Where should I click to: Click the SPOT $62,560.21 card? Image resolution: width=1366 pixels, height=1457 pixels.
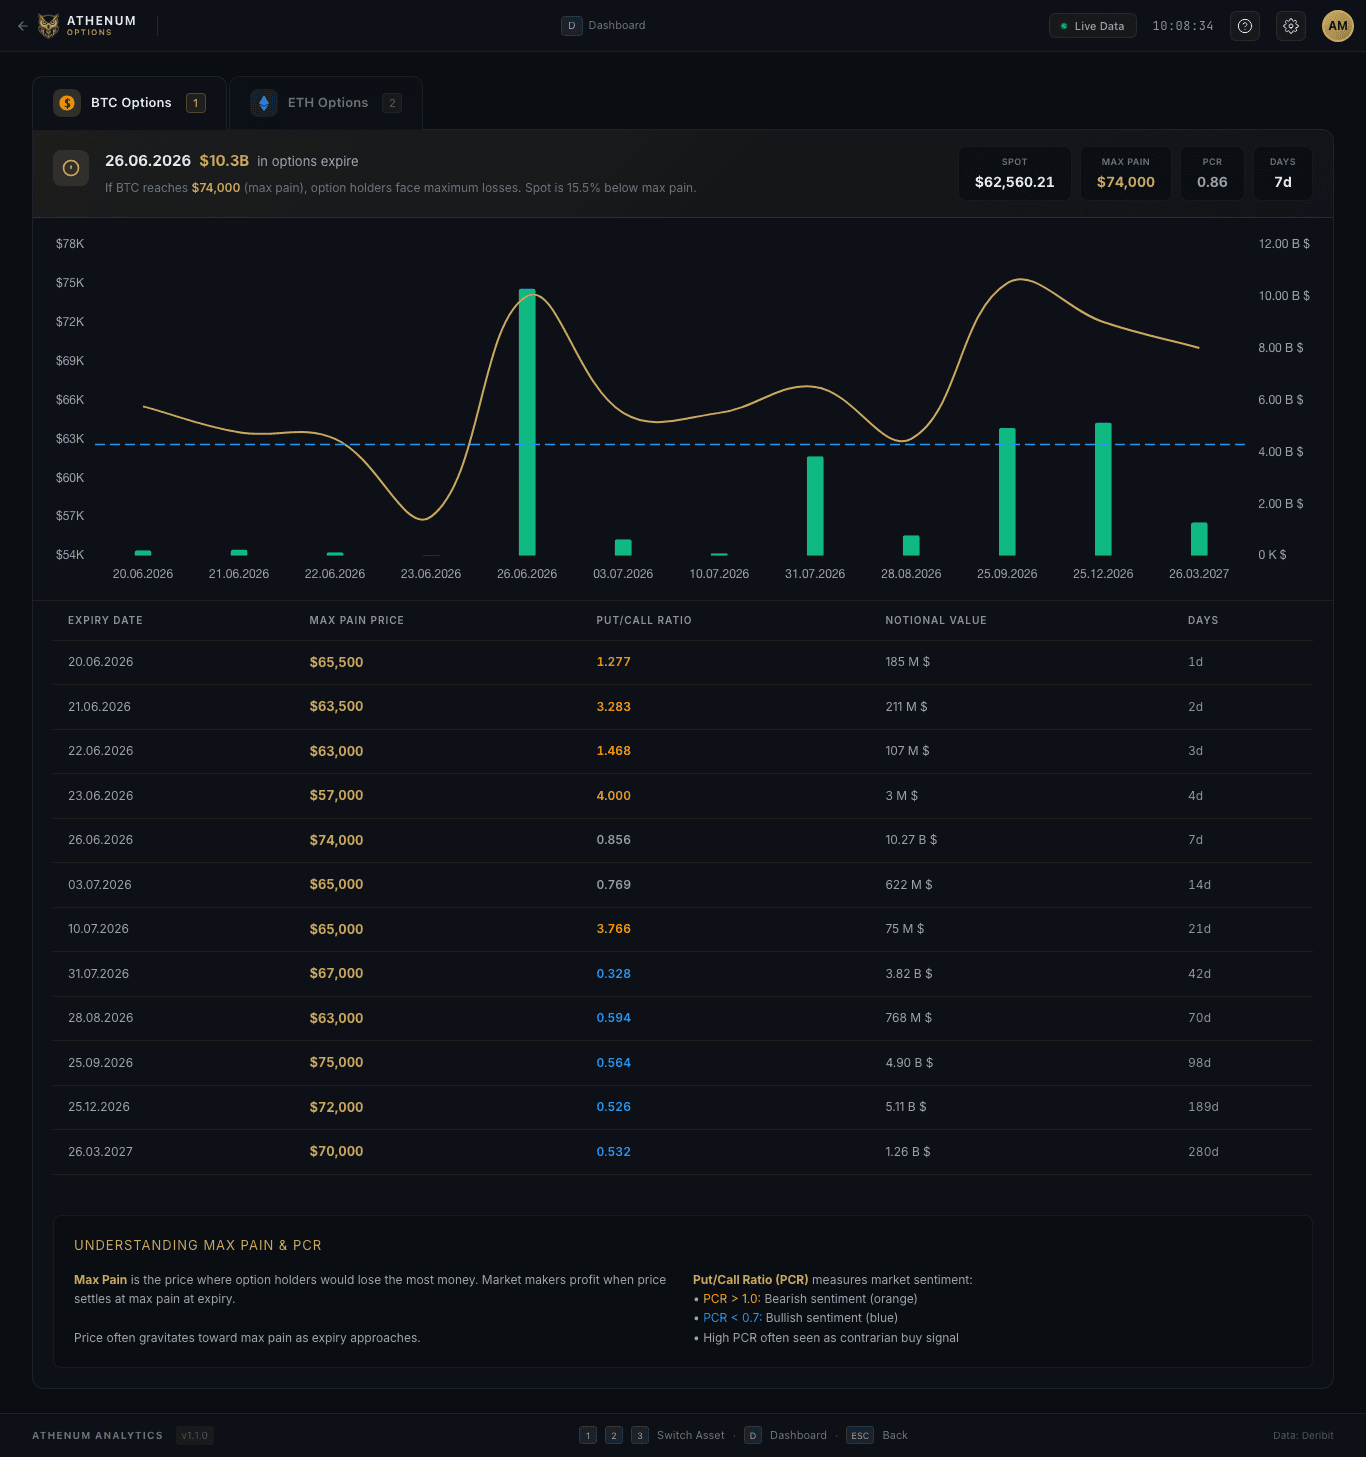tap(1015, 174)
